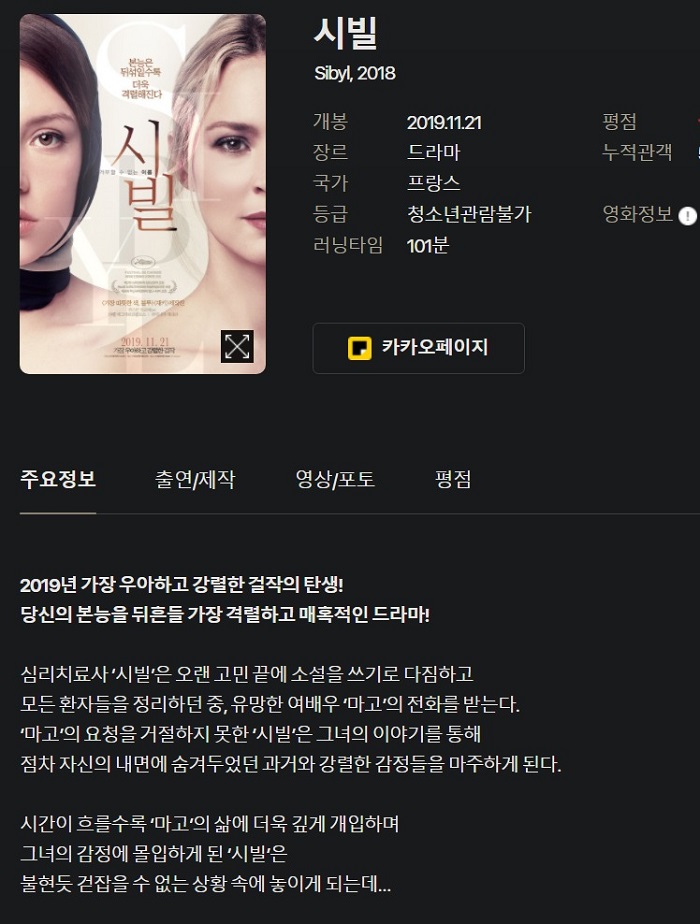Click the 영화정보 label

(x=638, y=214)
